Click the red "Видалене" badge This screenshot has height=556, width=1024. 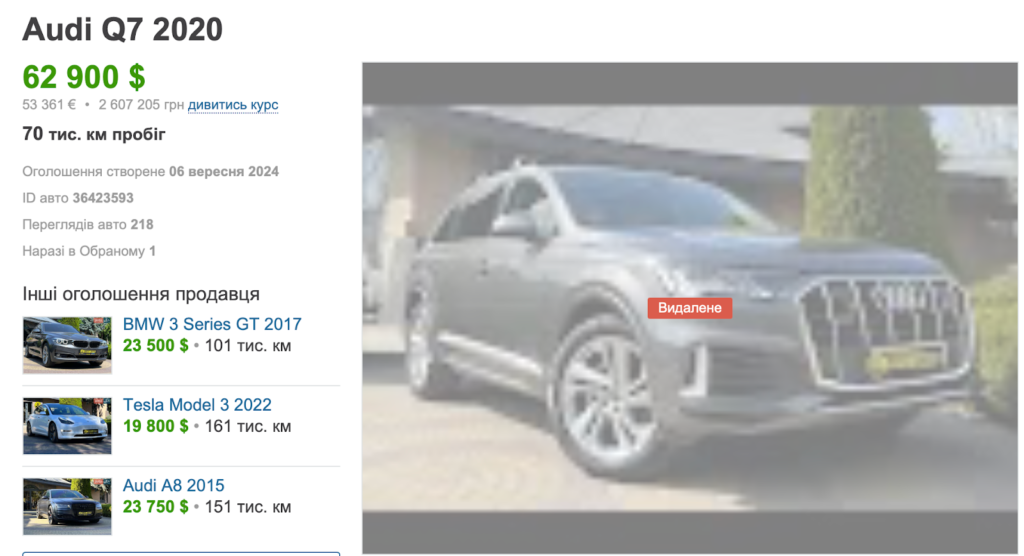(x=689, y=308)
